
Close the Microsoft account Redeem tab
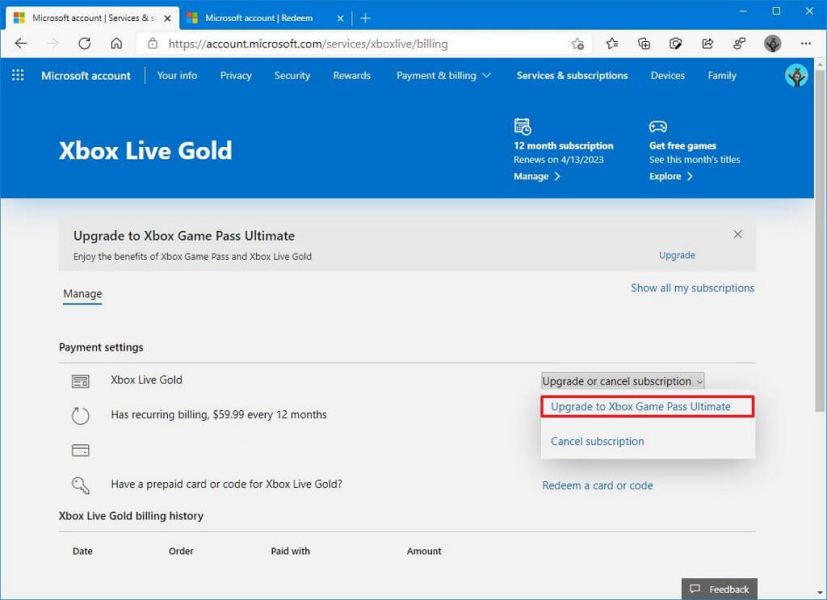[x=340, y=18]
